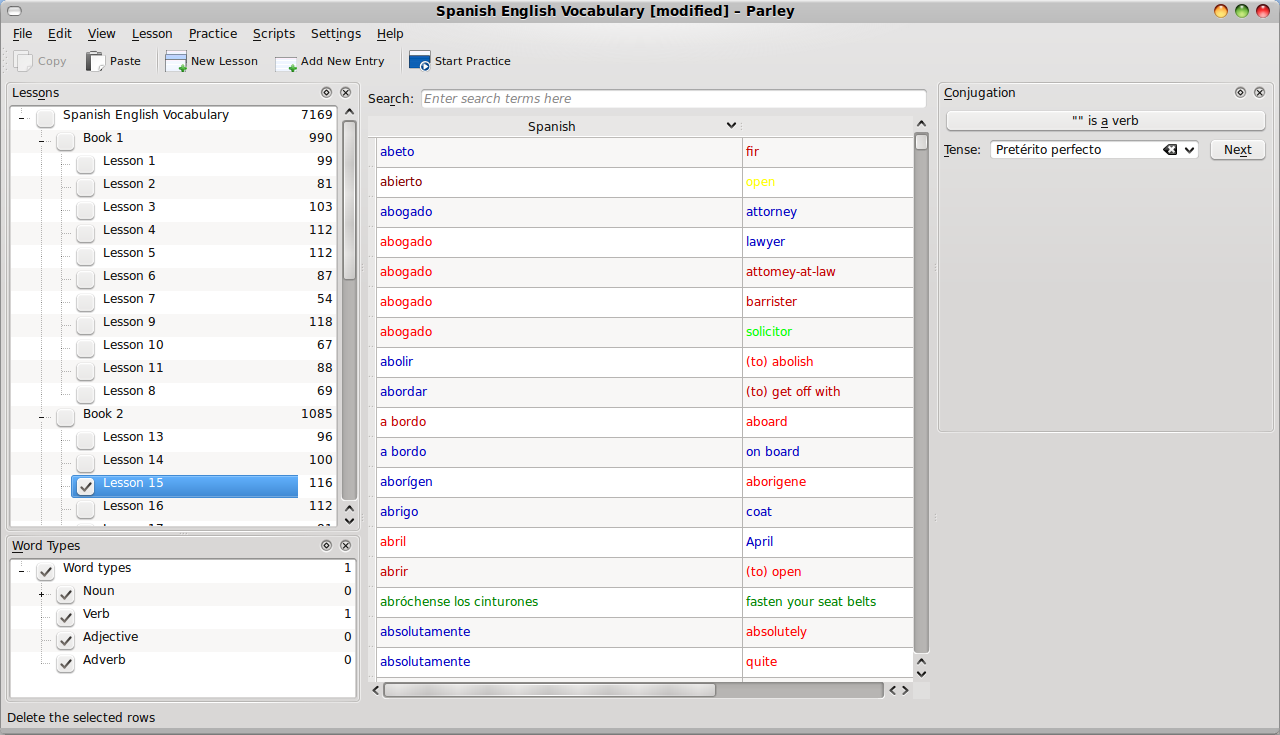1280x735 pixels.
Task: Open the Tense dropdown
Action: point(1189,149)
